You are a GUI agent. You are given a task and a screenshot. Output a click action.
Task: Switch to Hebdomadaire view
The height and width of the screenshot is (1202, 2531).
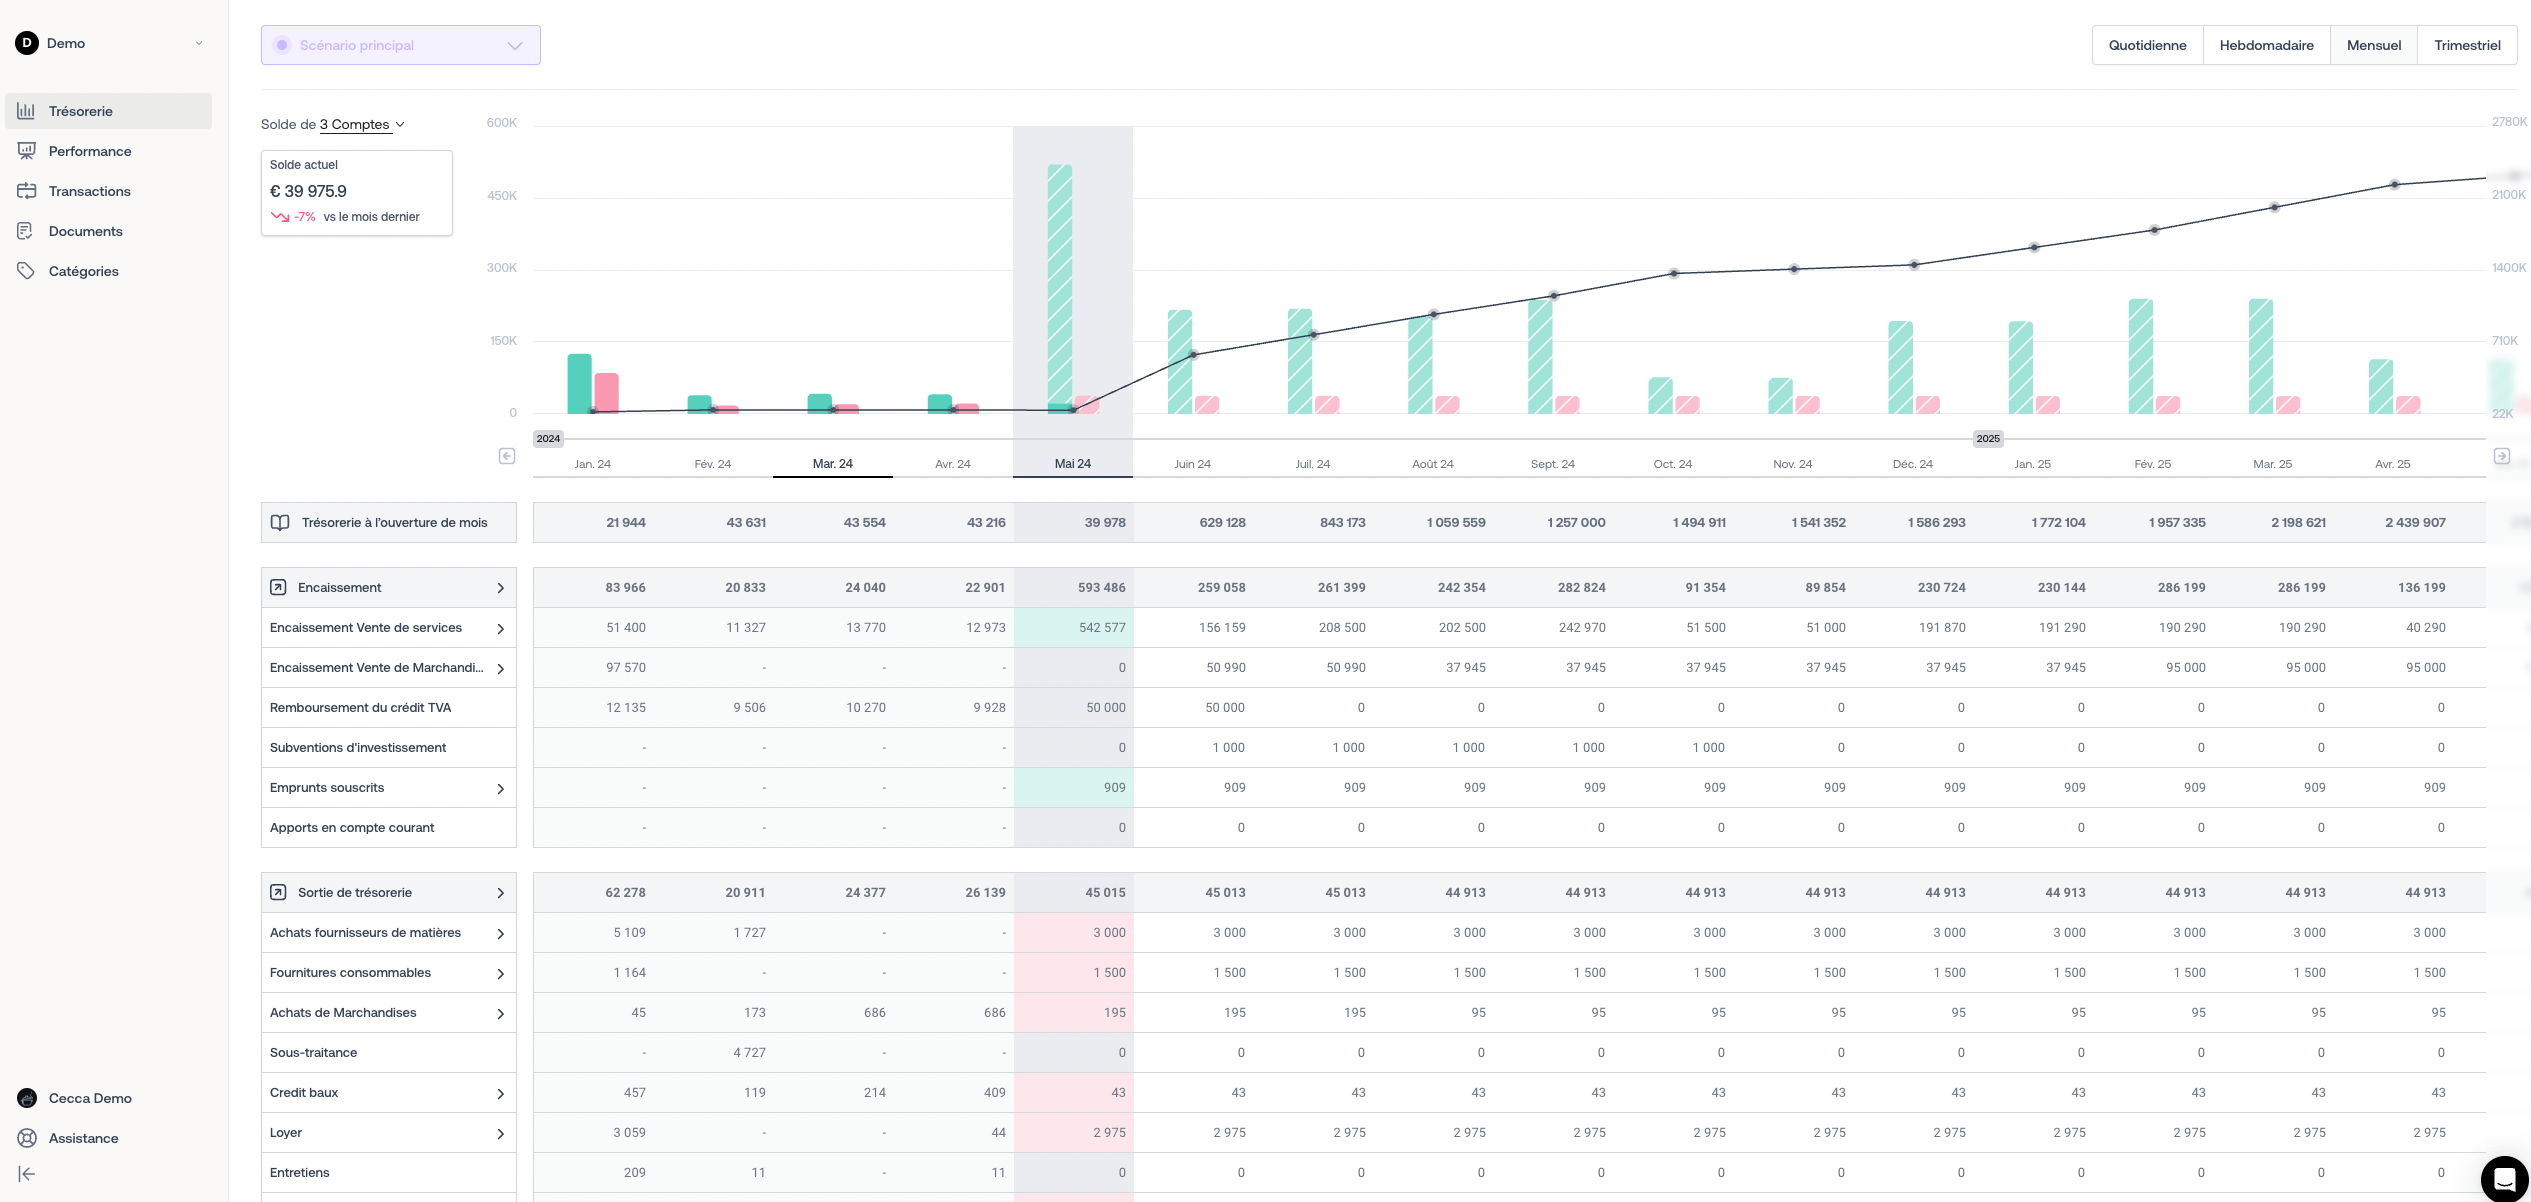pyautogui.click(x=2266, y=45)
